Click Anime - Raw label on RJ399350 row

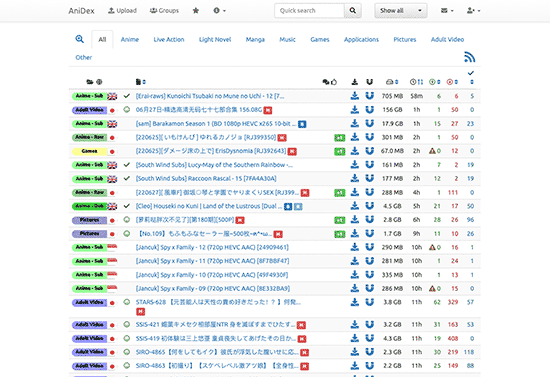point(89,137)
